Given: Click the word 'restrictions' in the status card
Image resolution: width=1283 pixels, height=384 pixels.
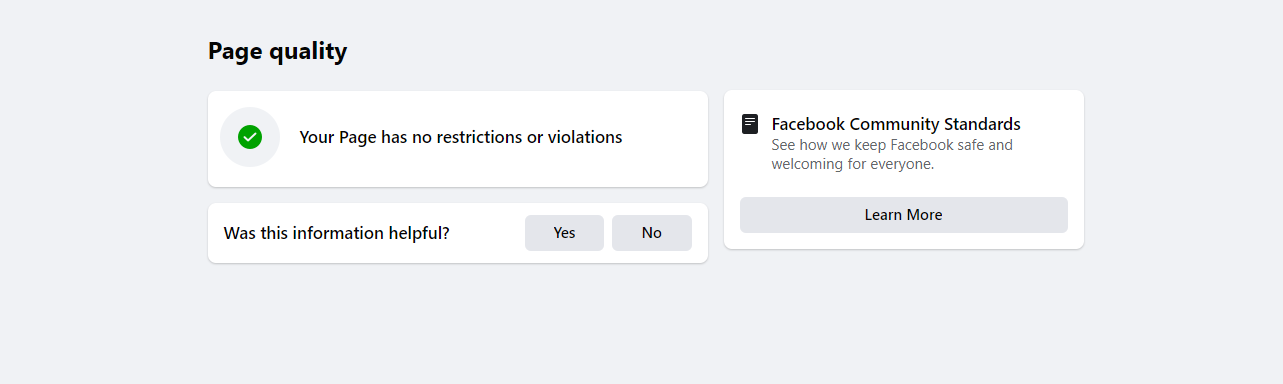Looking at the screenshot, I should 478,137.
